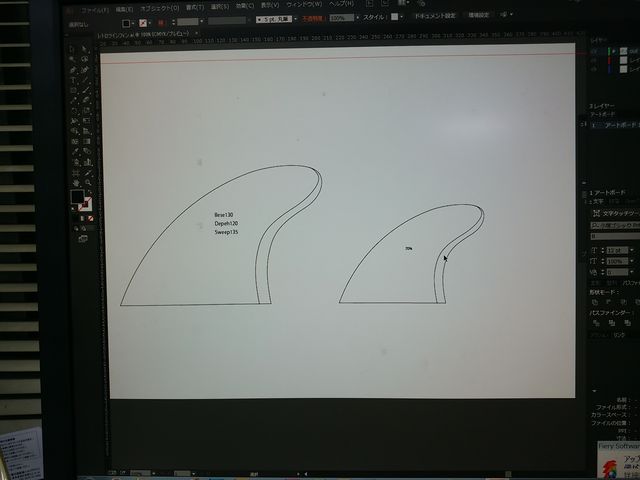
Task: Open the オブジェクト(O) menu
Action: point(160,8)
